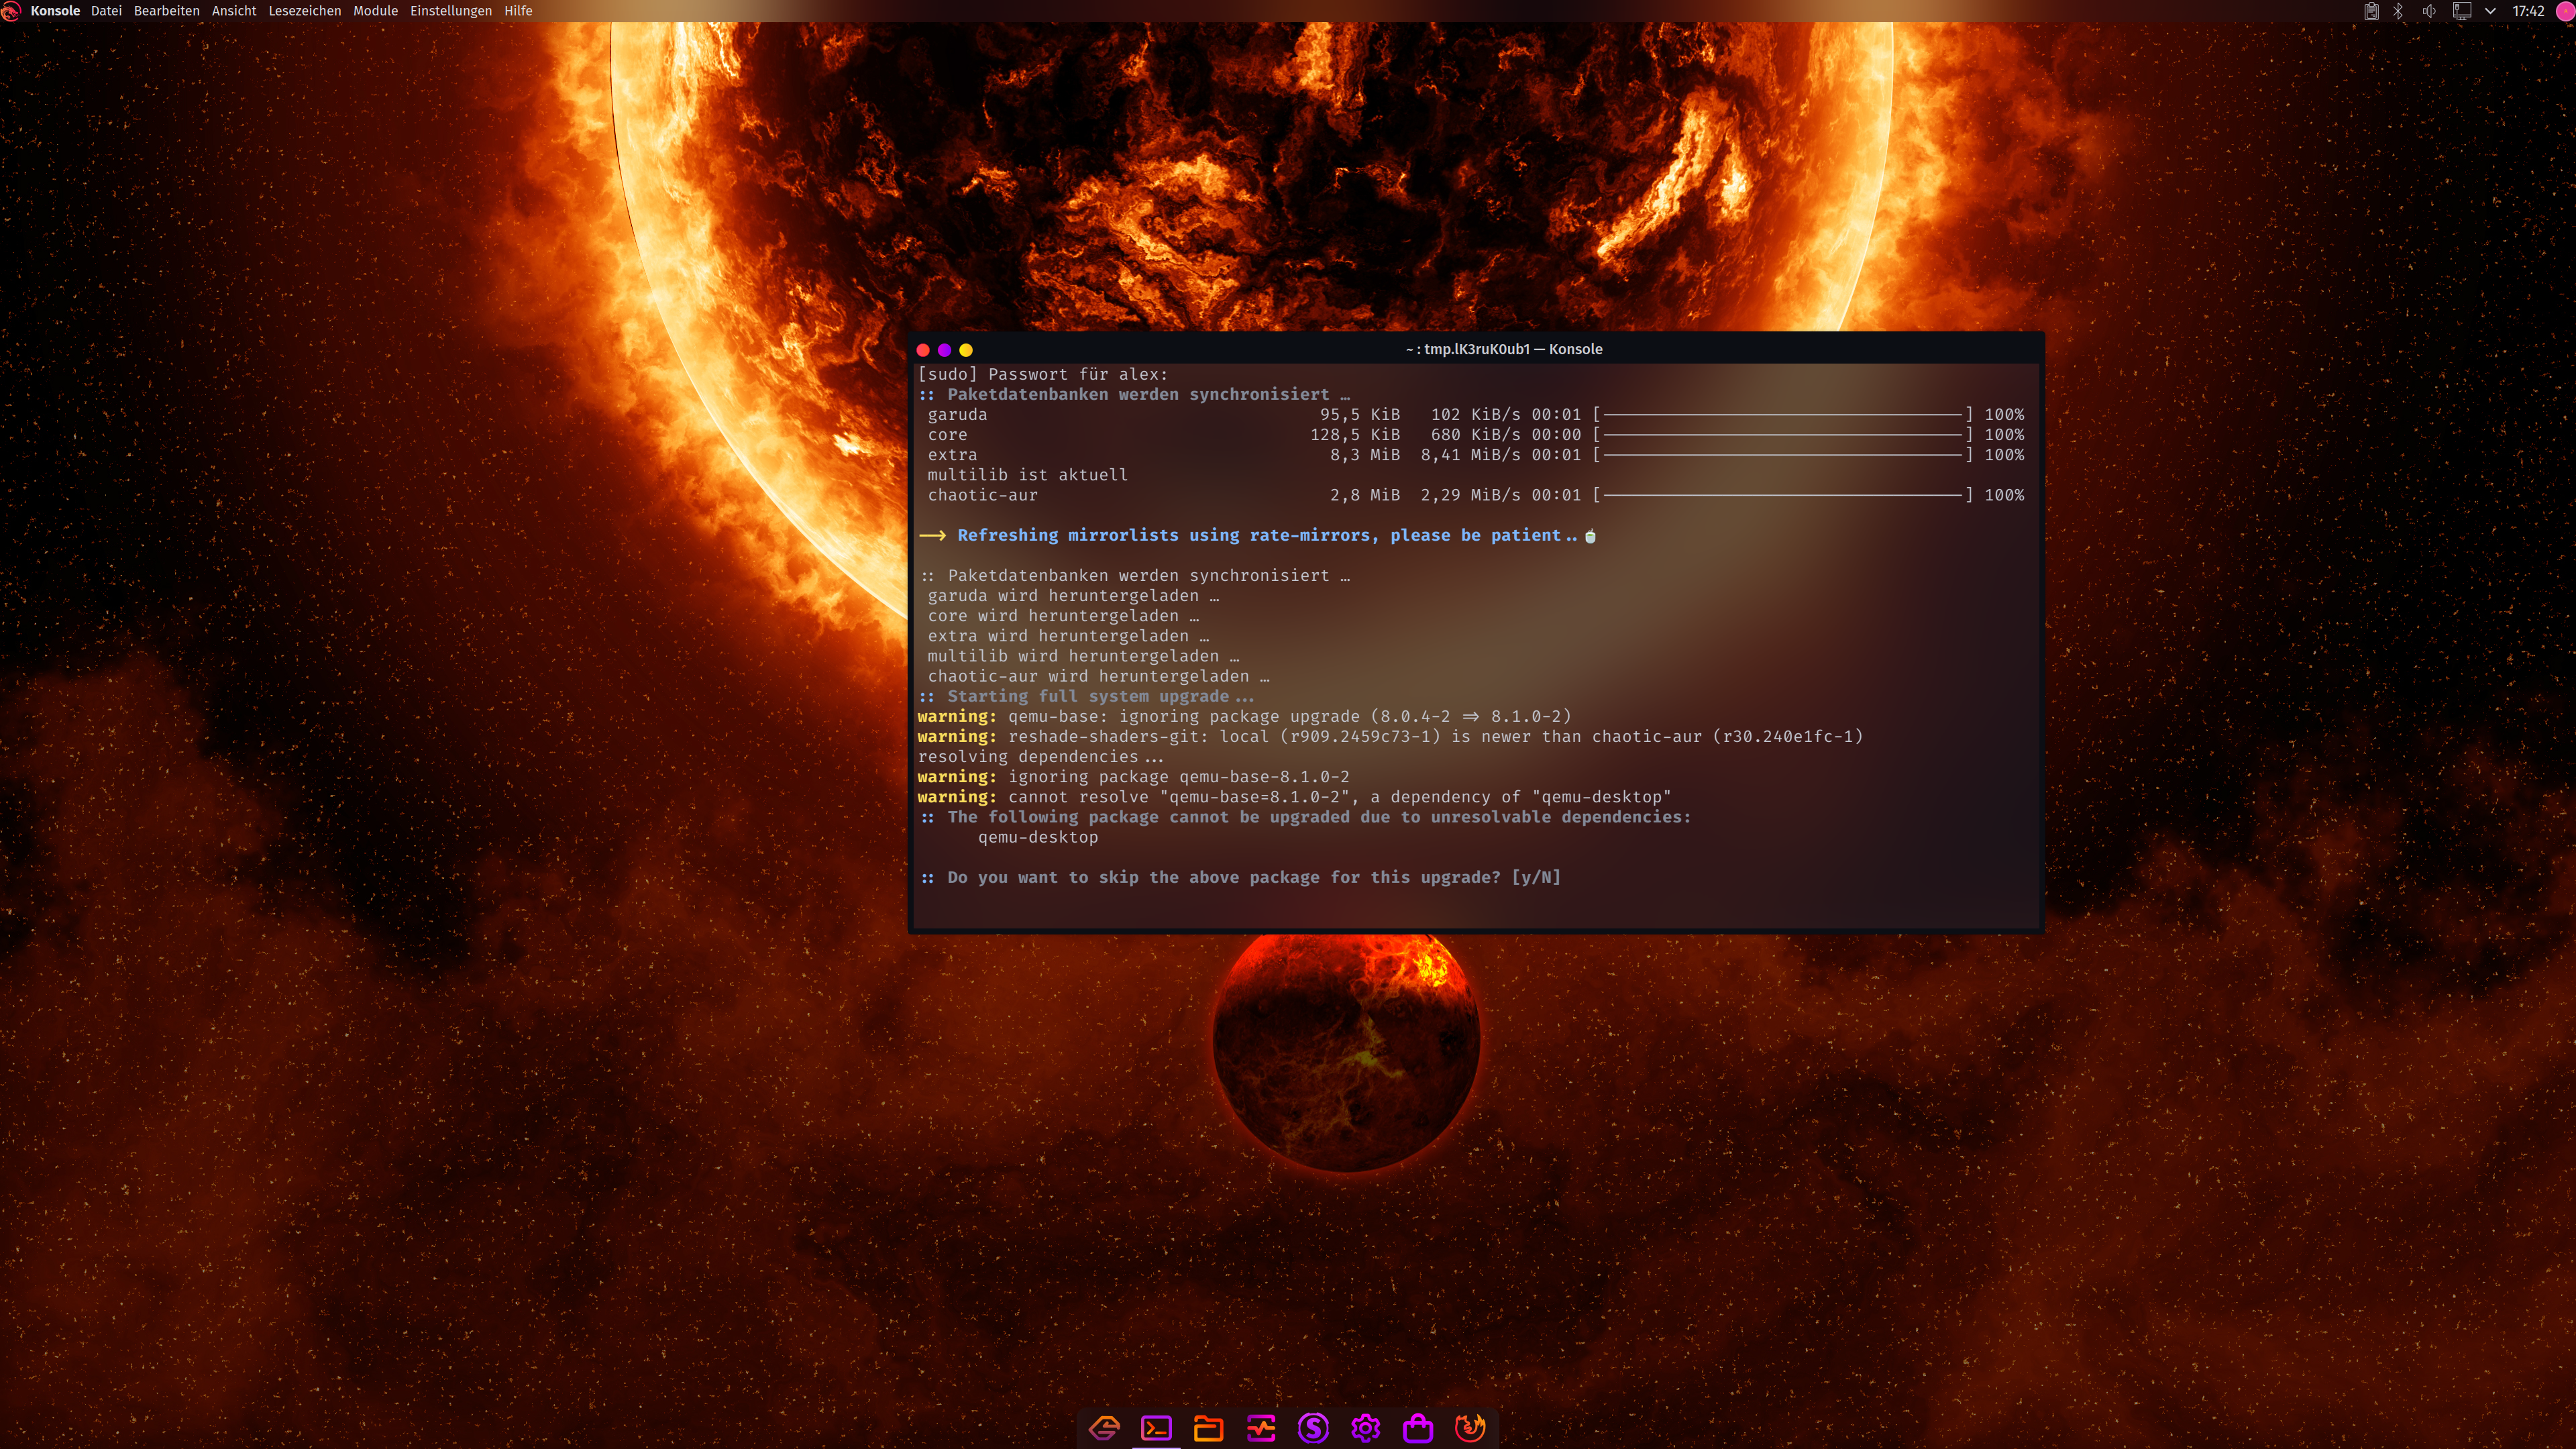Open the Lesezeichen menu

point(304,11)
